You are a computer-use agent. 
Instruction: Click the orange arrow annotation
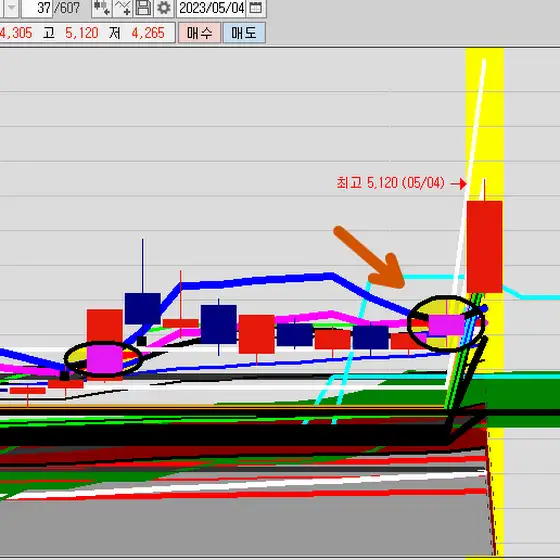(370, 258)
